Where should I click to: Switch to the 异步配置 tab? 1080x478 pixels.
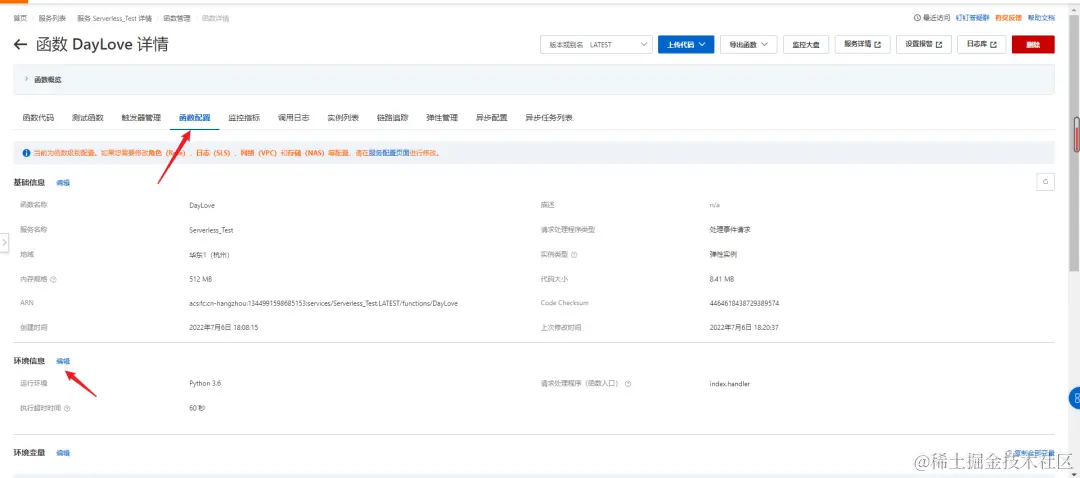tap(492, 118)
